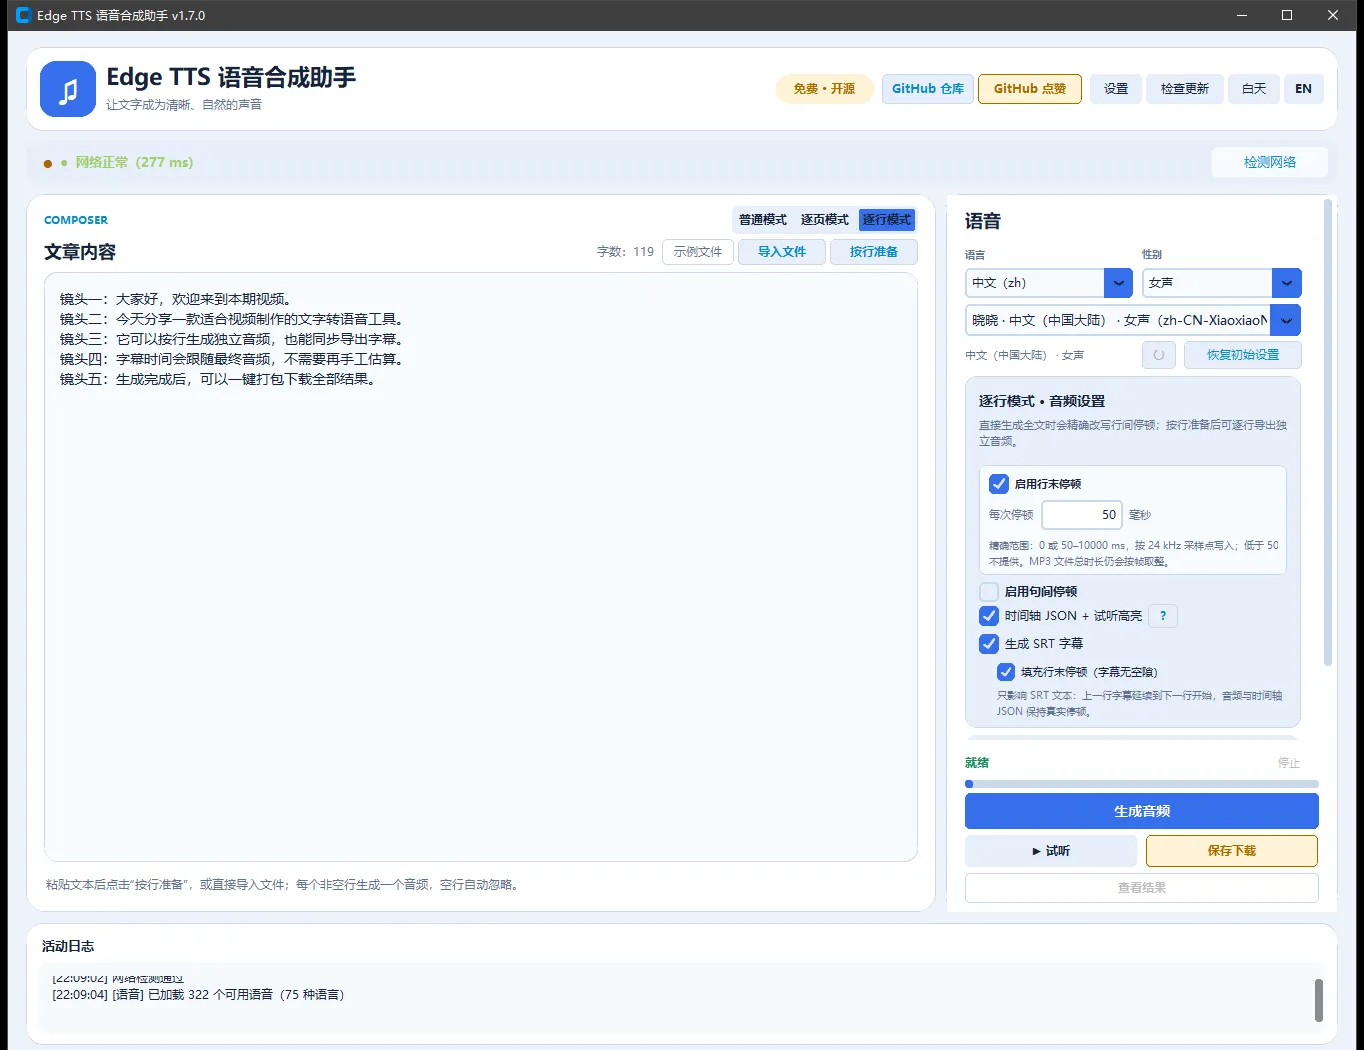
Task: Open the 语言 dropdown showing 中文 (zh)
Action: [x=1049, y=283]
